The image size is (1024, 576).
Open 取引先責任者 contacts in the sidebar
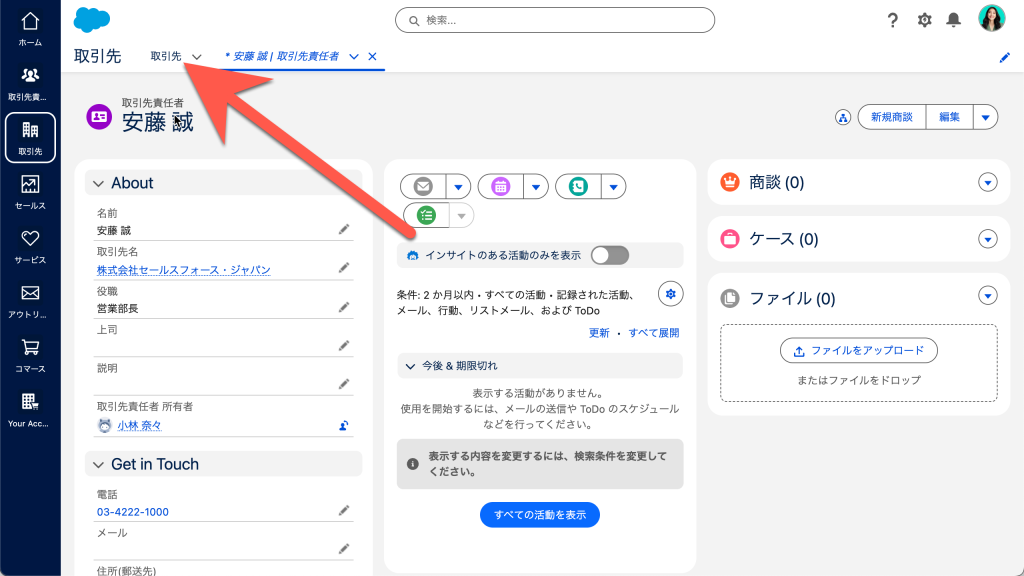tap(30, 84)
